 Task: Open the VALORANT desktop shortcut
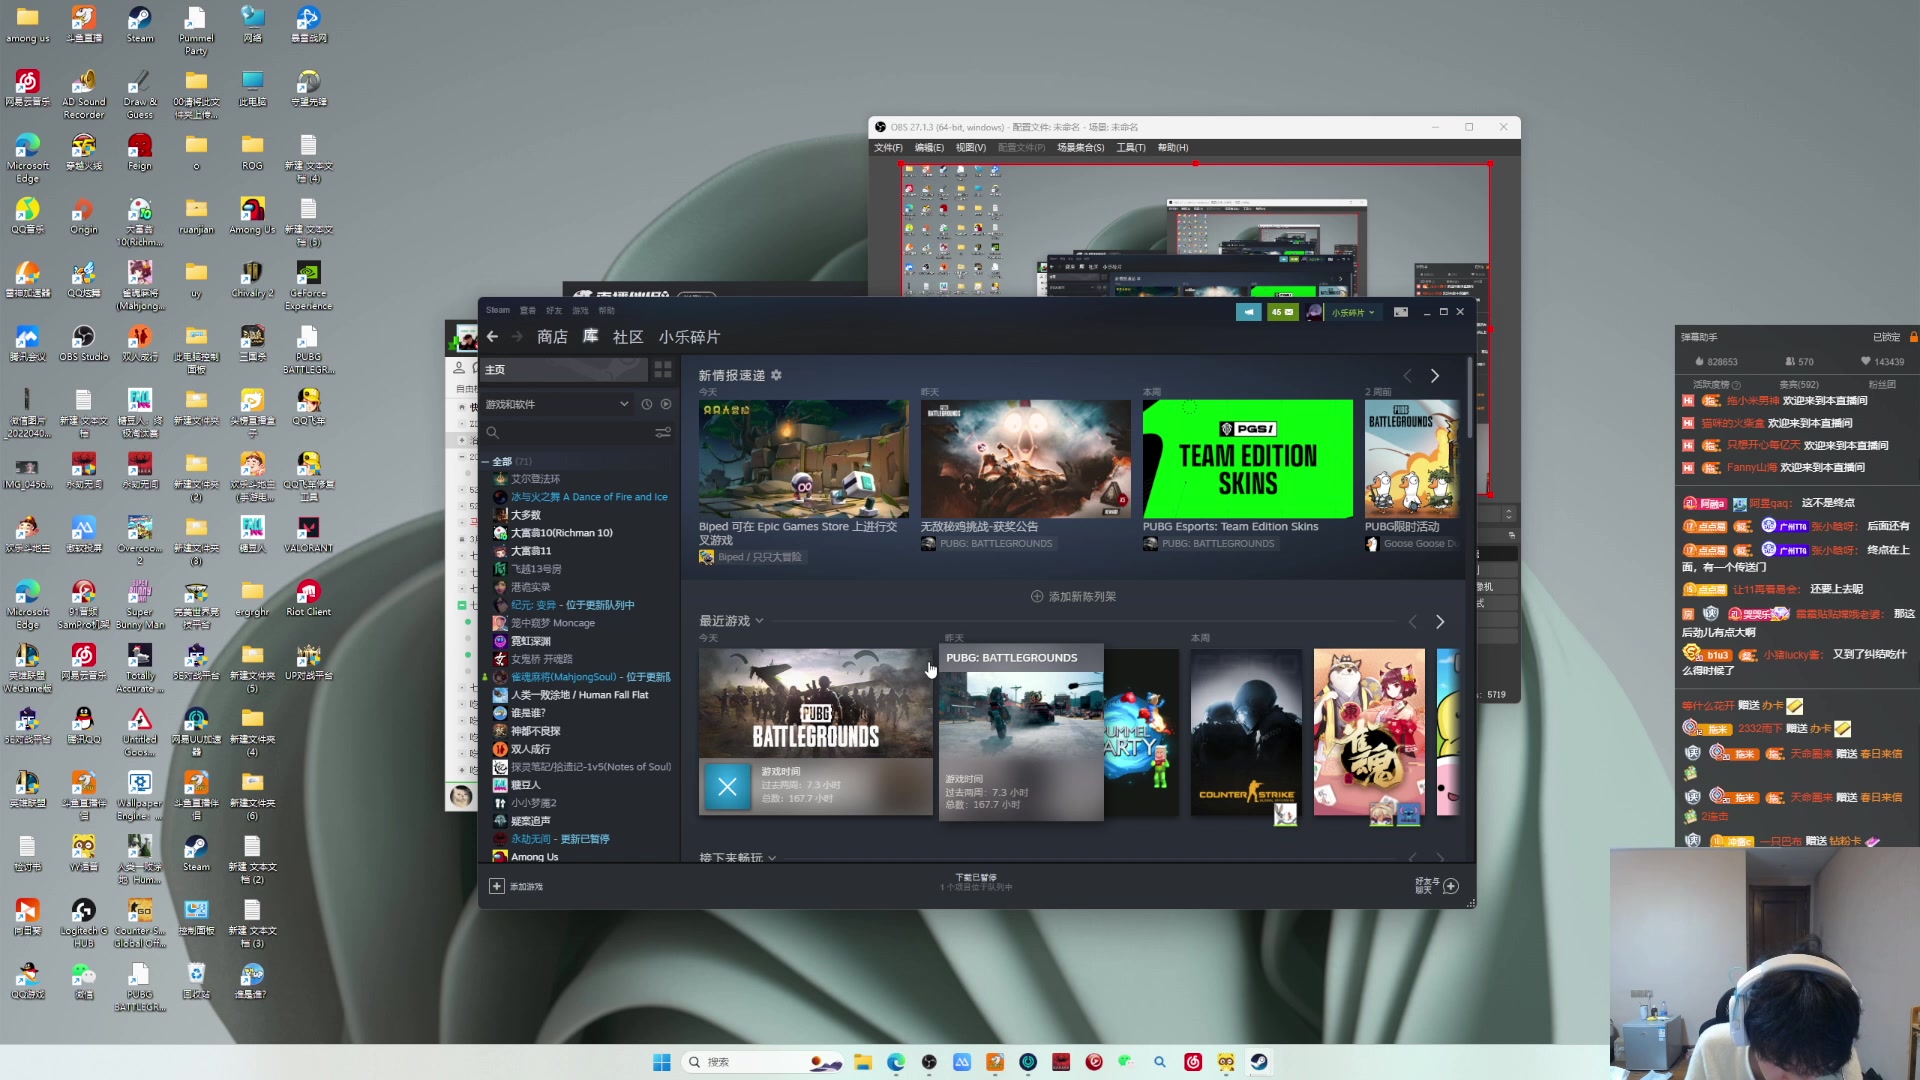308,534
